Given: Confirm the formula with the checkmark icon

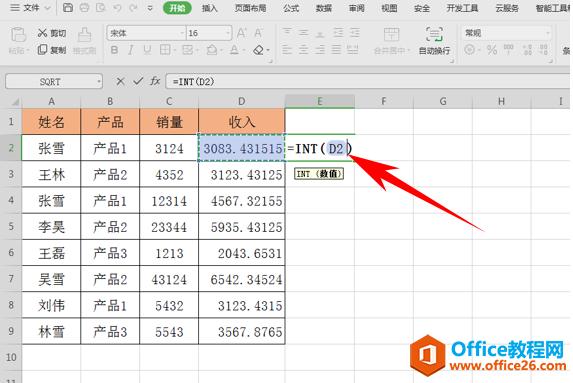Looking at the screenshot, I should pyautogui.click(x=138, y=81).
